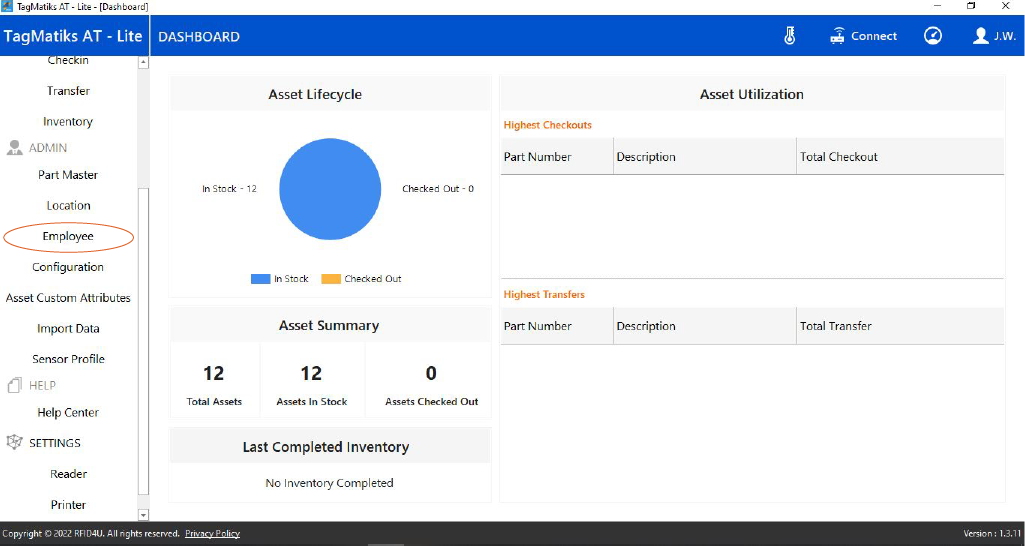The image size is (1025, 546).
Task: Open the speedometer gauge icon in header
Action: [x=933, y=36]
